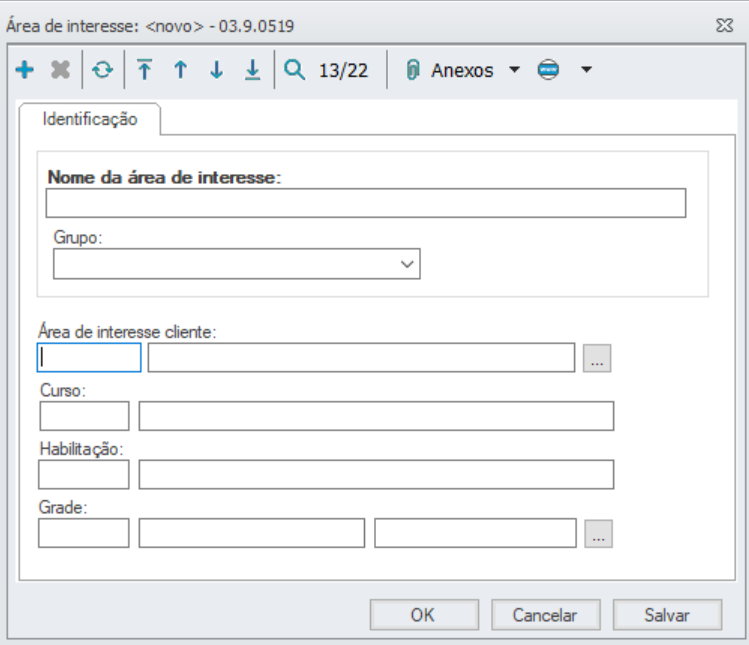The height and width of the screenshot is (645, 749).
Task: Go to previous record up arrow
Action: click(181, 70)
